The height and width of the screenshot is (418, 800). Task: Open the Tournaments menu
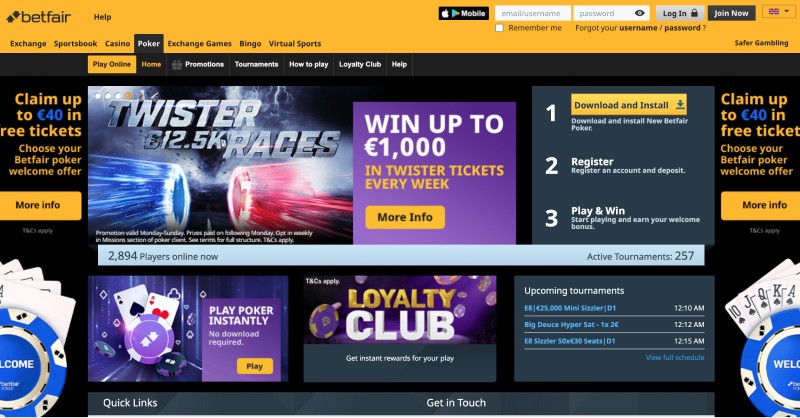click(257, 64)
